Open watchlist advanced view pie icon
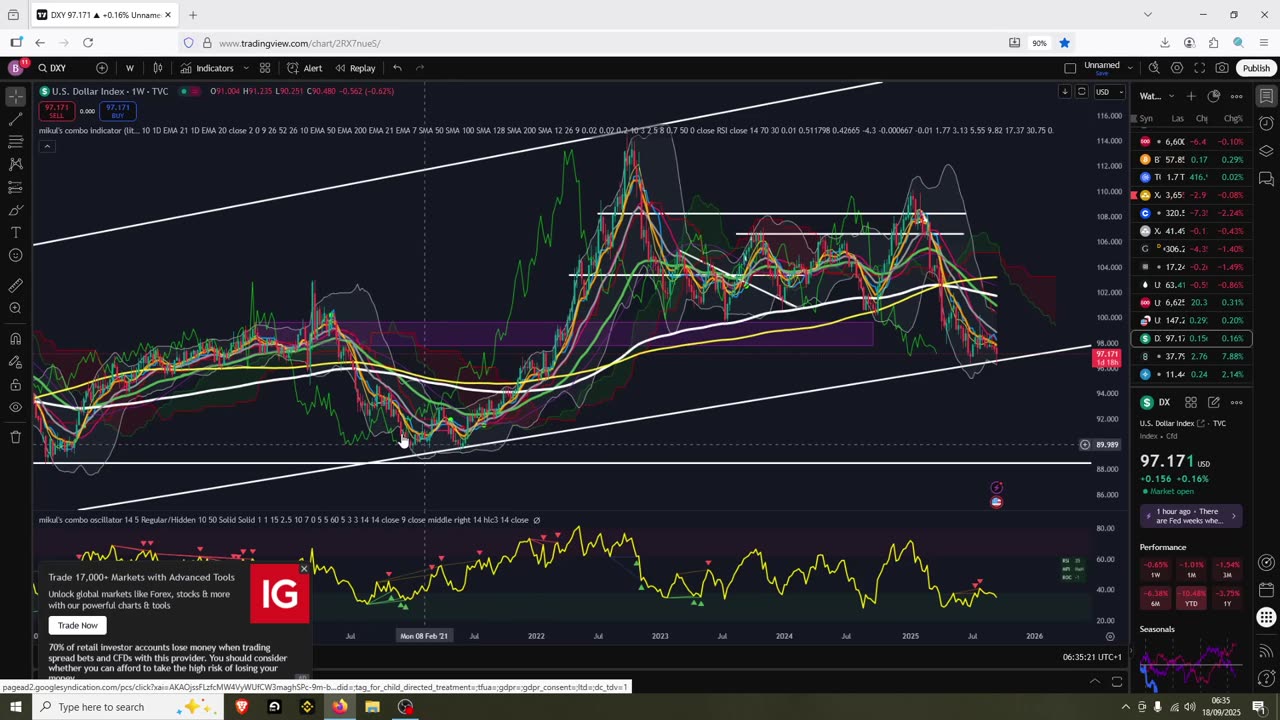The height and width of the screenshot is (720, 1280). (x=1213, y=96)
